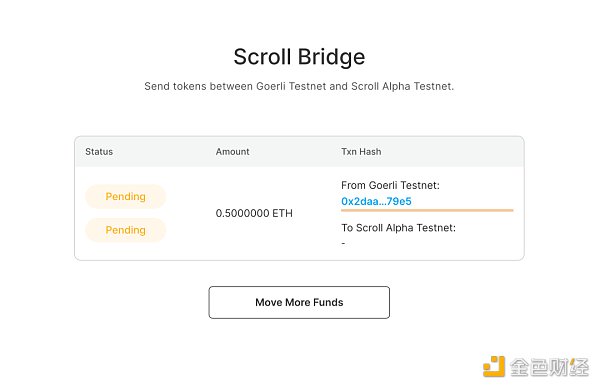This screenshot has height=388, width=600.
Task: Click the Status column header
Action: click(99, 152)
